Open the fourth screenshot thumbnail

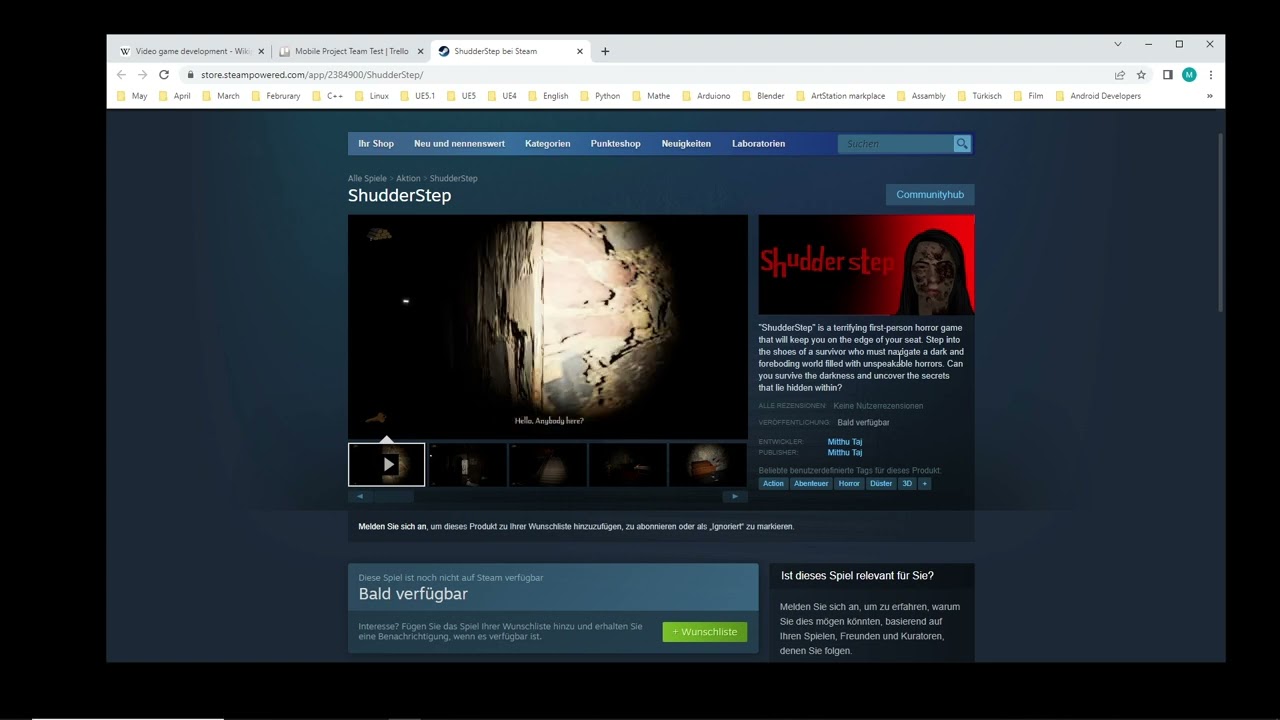click(627, 464)
